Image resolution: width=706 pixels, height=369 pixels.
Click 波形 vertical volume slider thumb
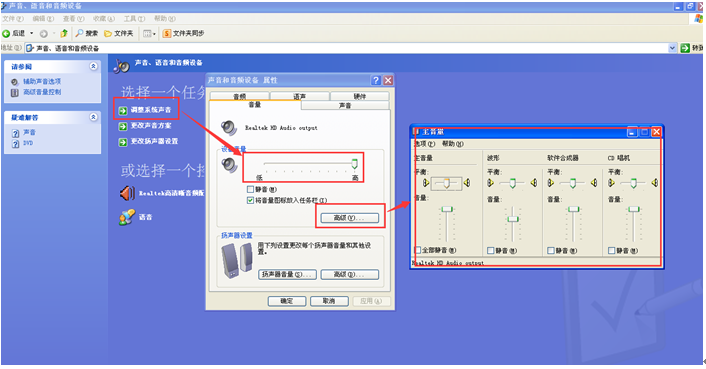click(x=513, y=219)
